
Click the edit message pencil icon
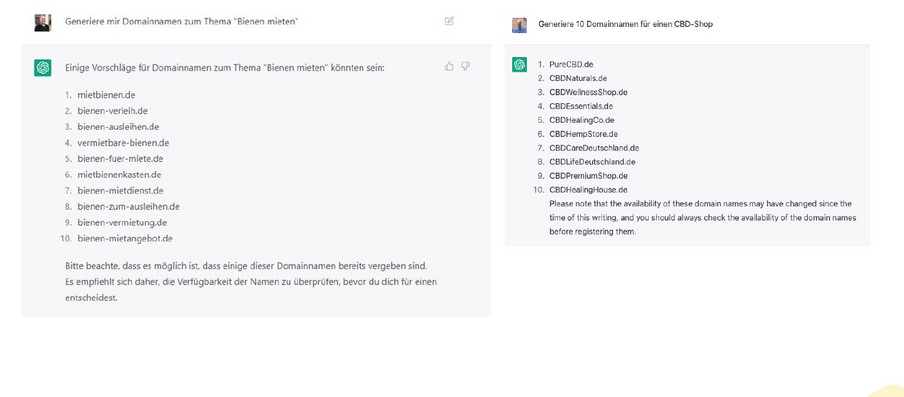point(449,21)
